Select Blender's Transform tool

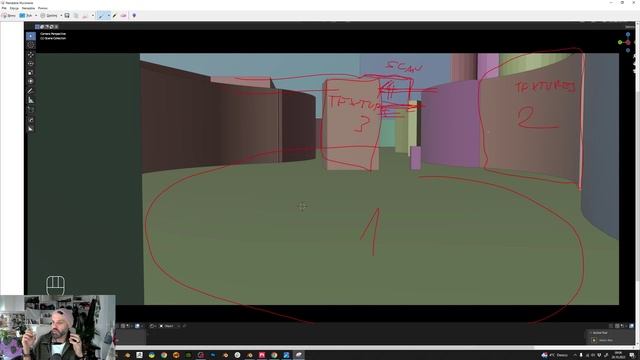pos(31,82)
